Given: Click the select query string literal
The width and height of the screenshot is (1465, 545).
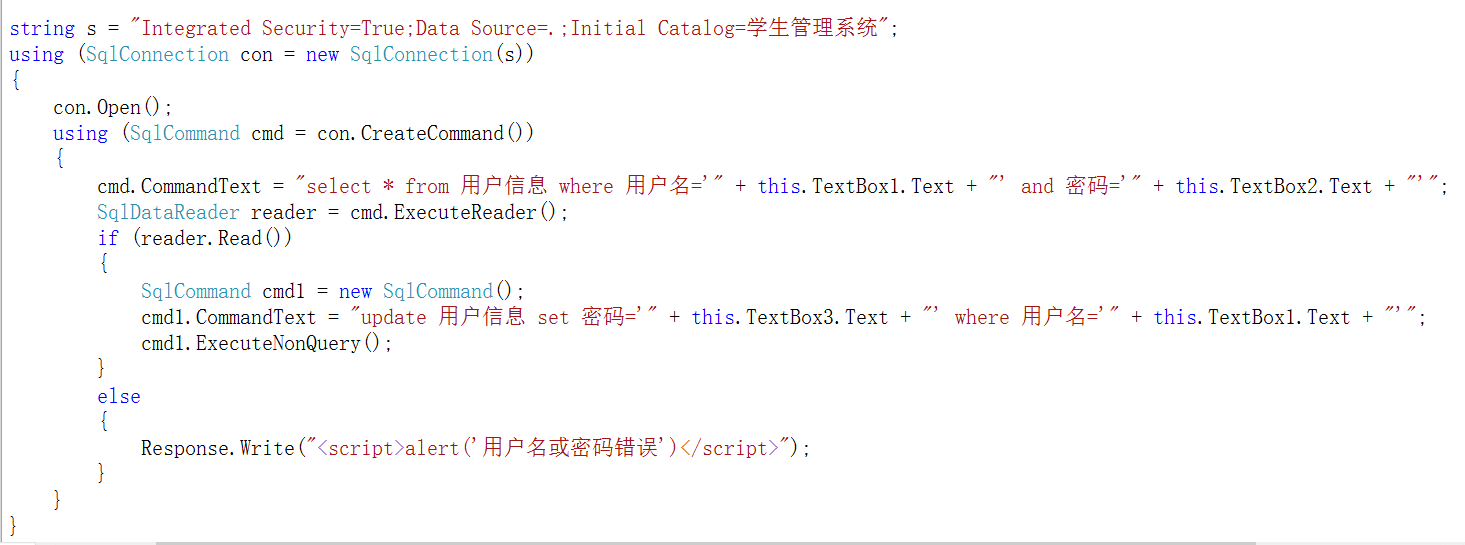Looking at the screenshot, I should tap(509, 186).
